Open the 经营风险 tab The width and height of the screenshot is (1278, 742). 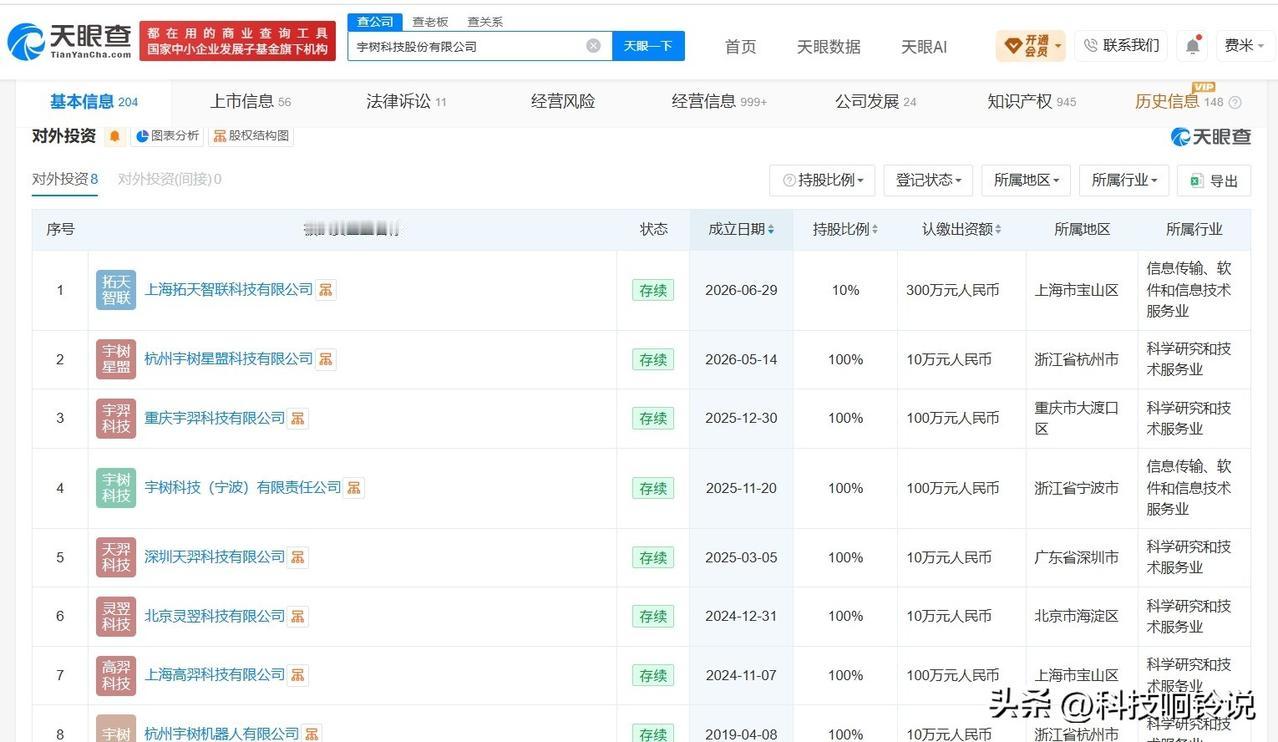pos(563,101)
